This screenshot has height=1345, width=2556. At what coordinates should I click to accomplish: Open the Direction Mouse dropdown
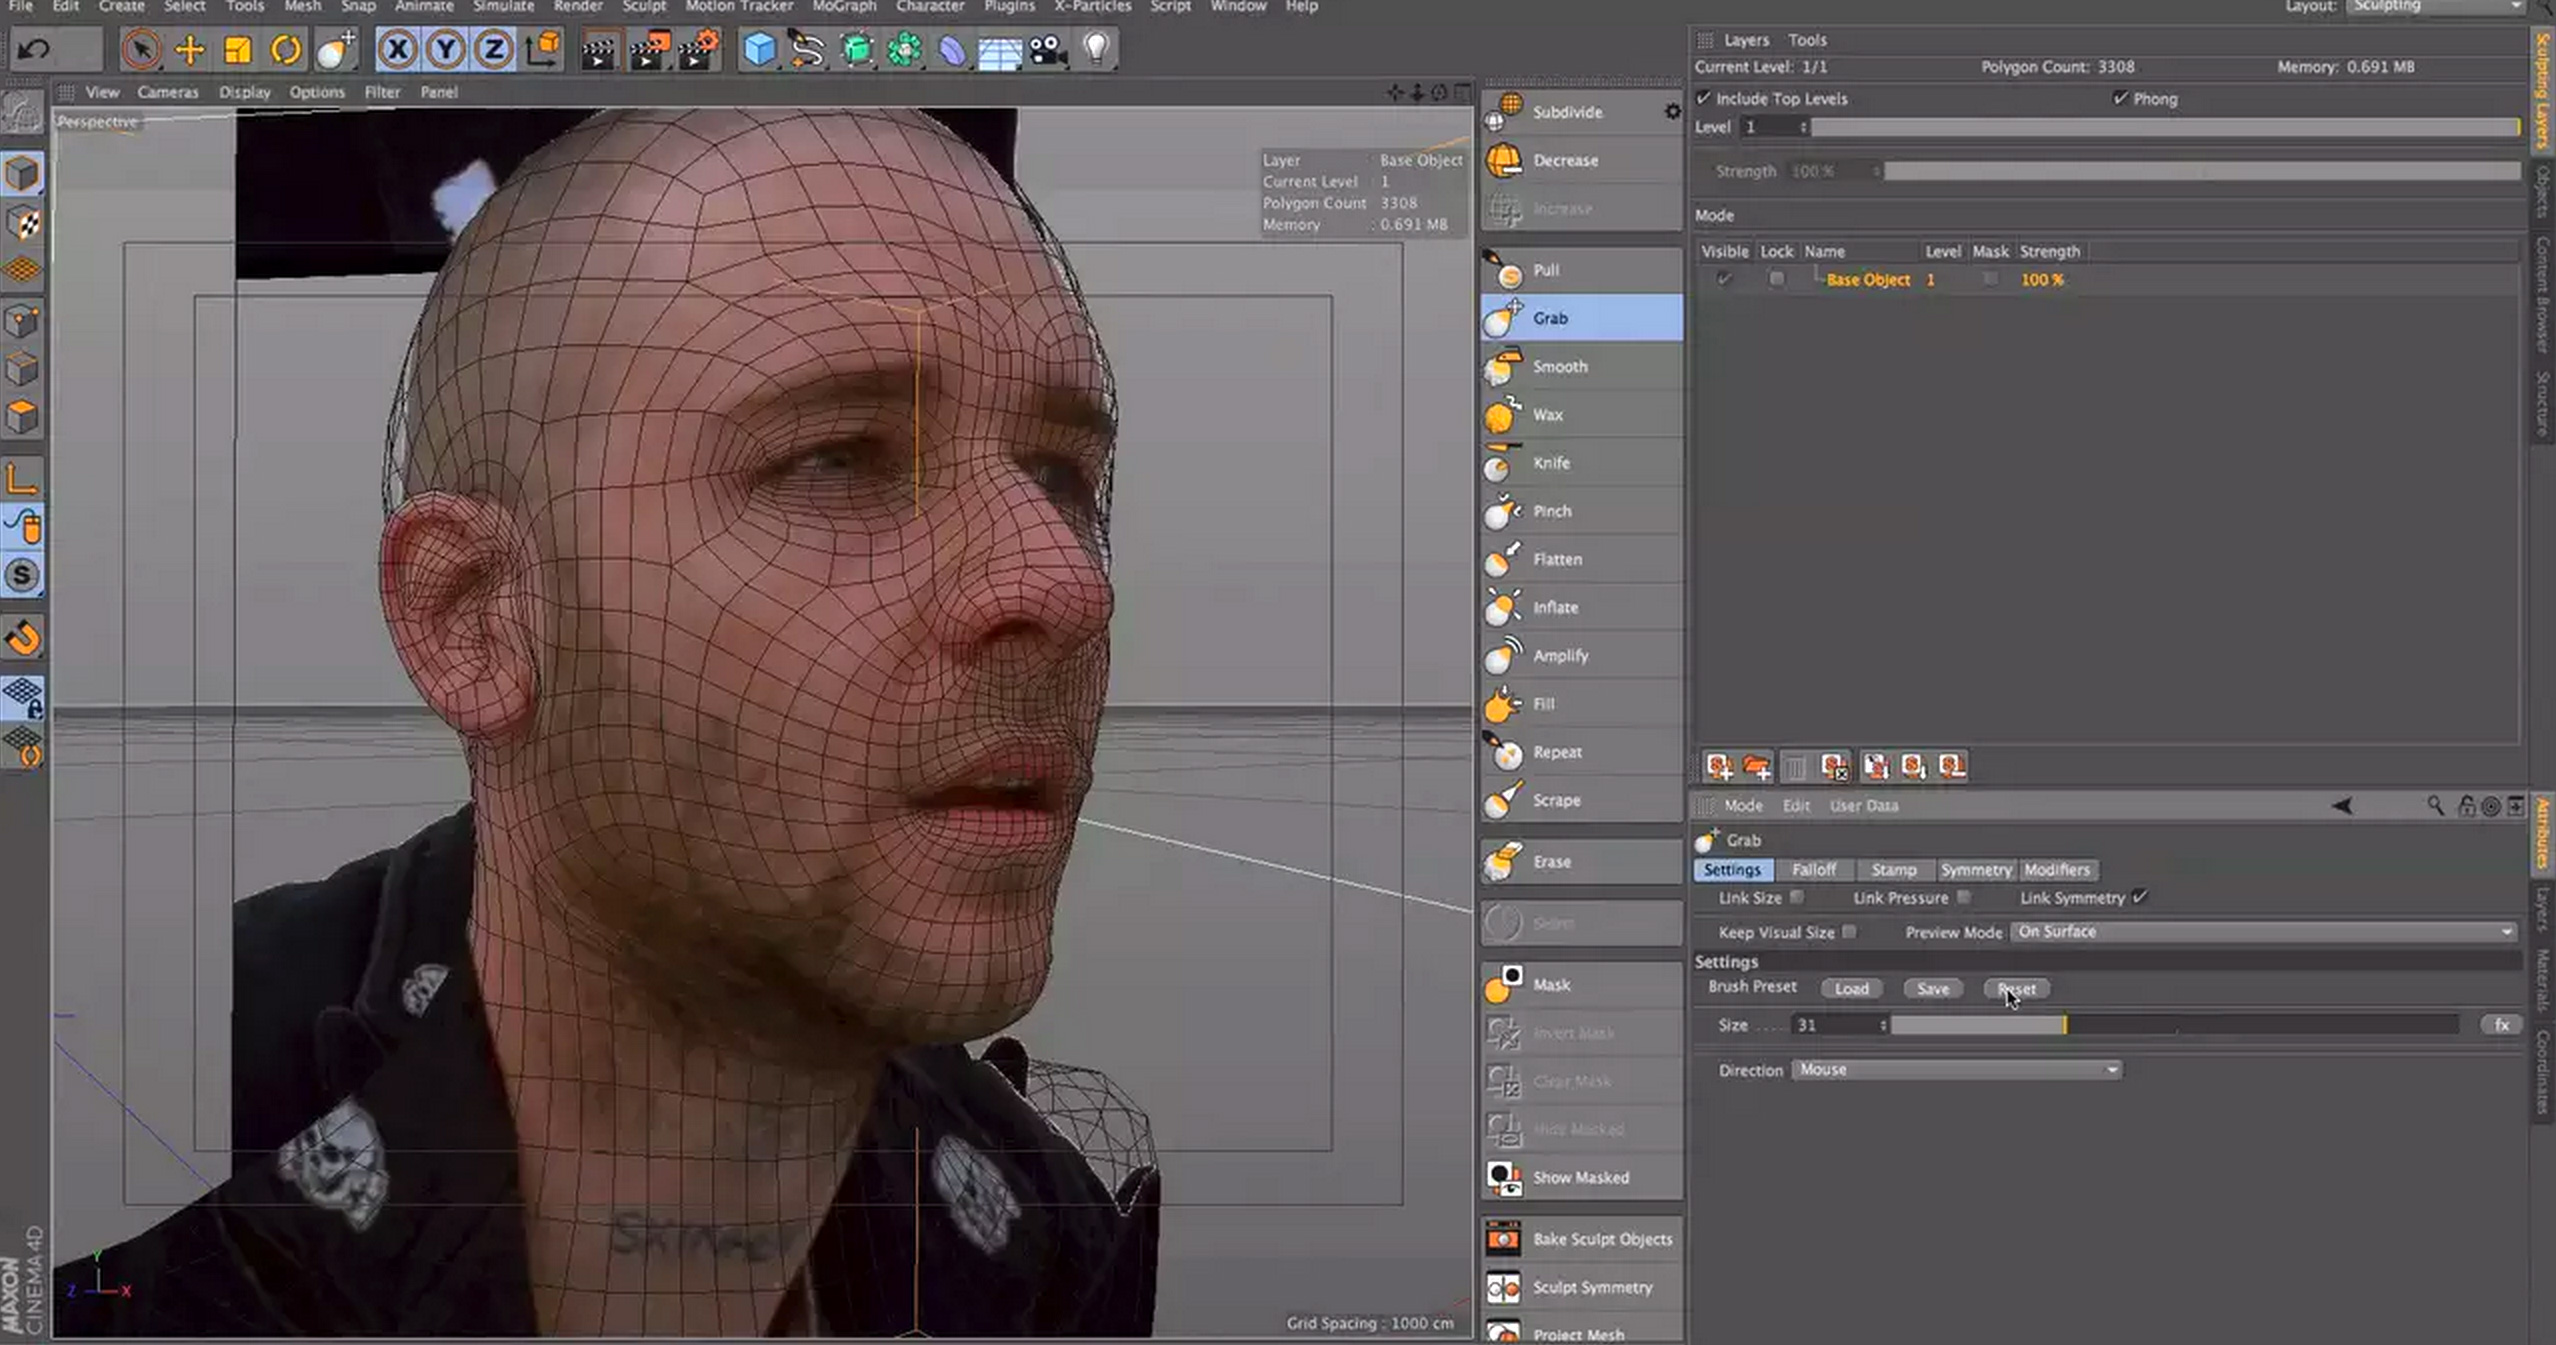pos(1955,1070)
